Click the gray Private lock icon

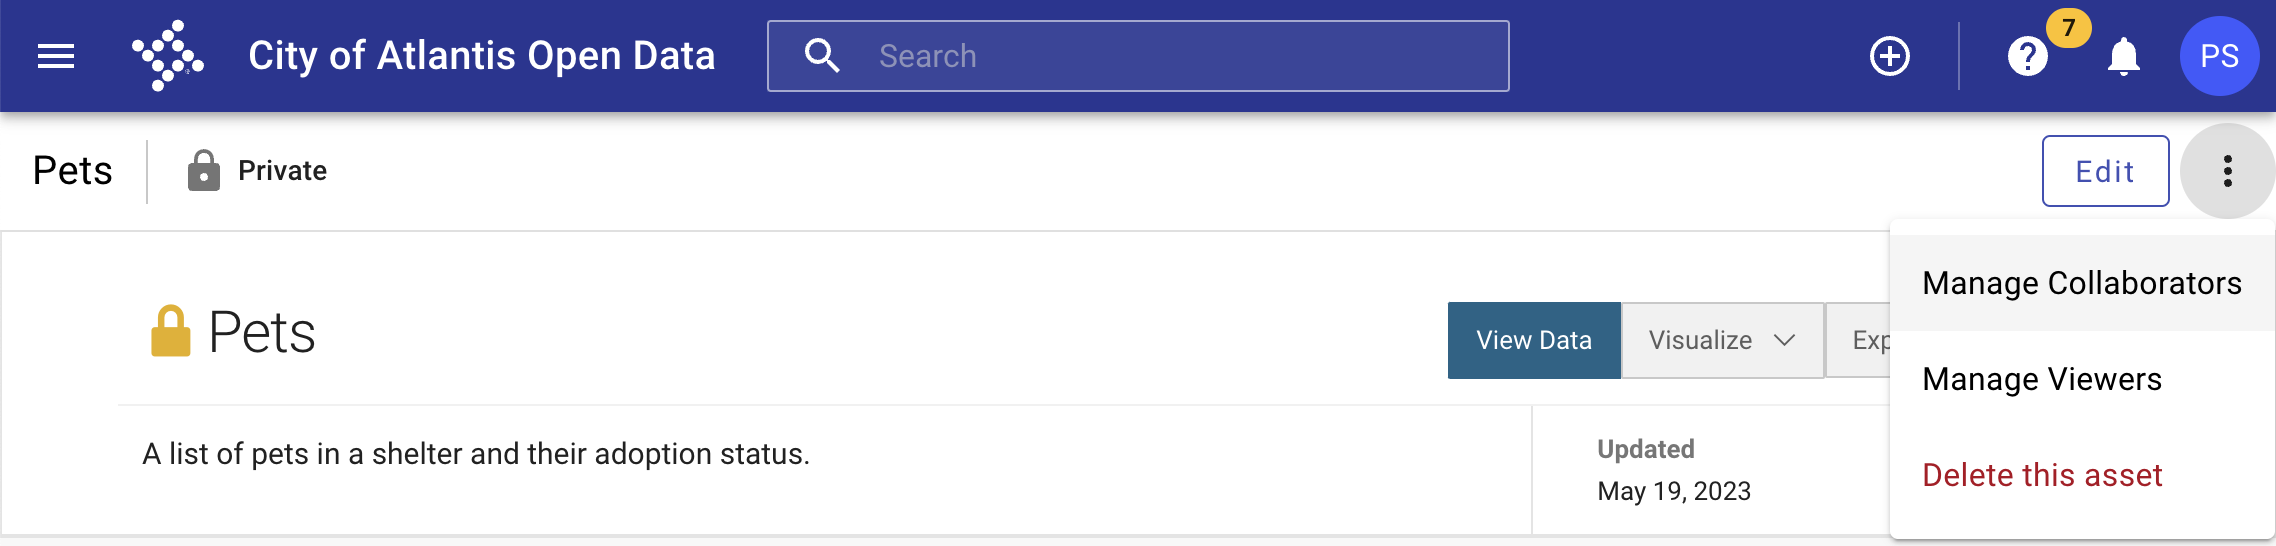(203, 170)
